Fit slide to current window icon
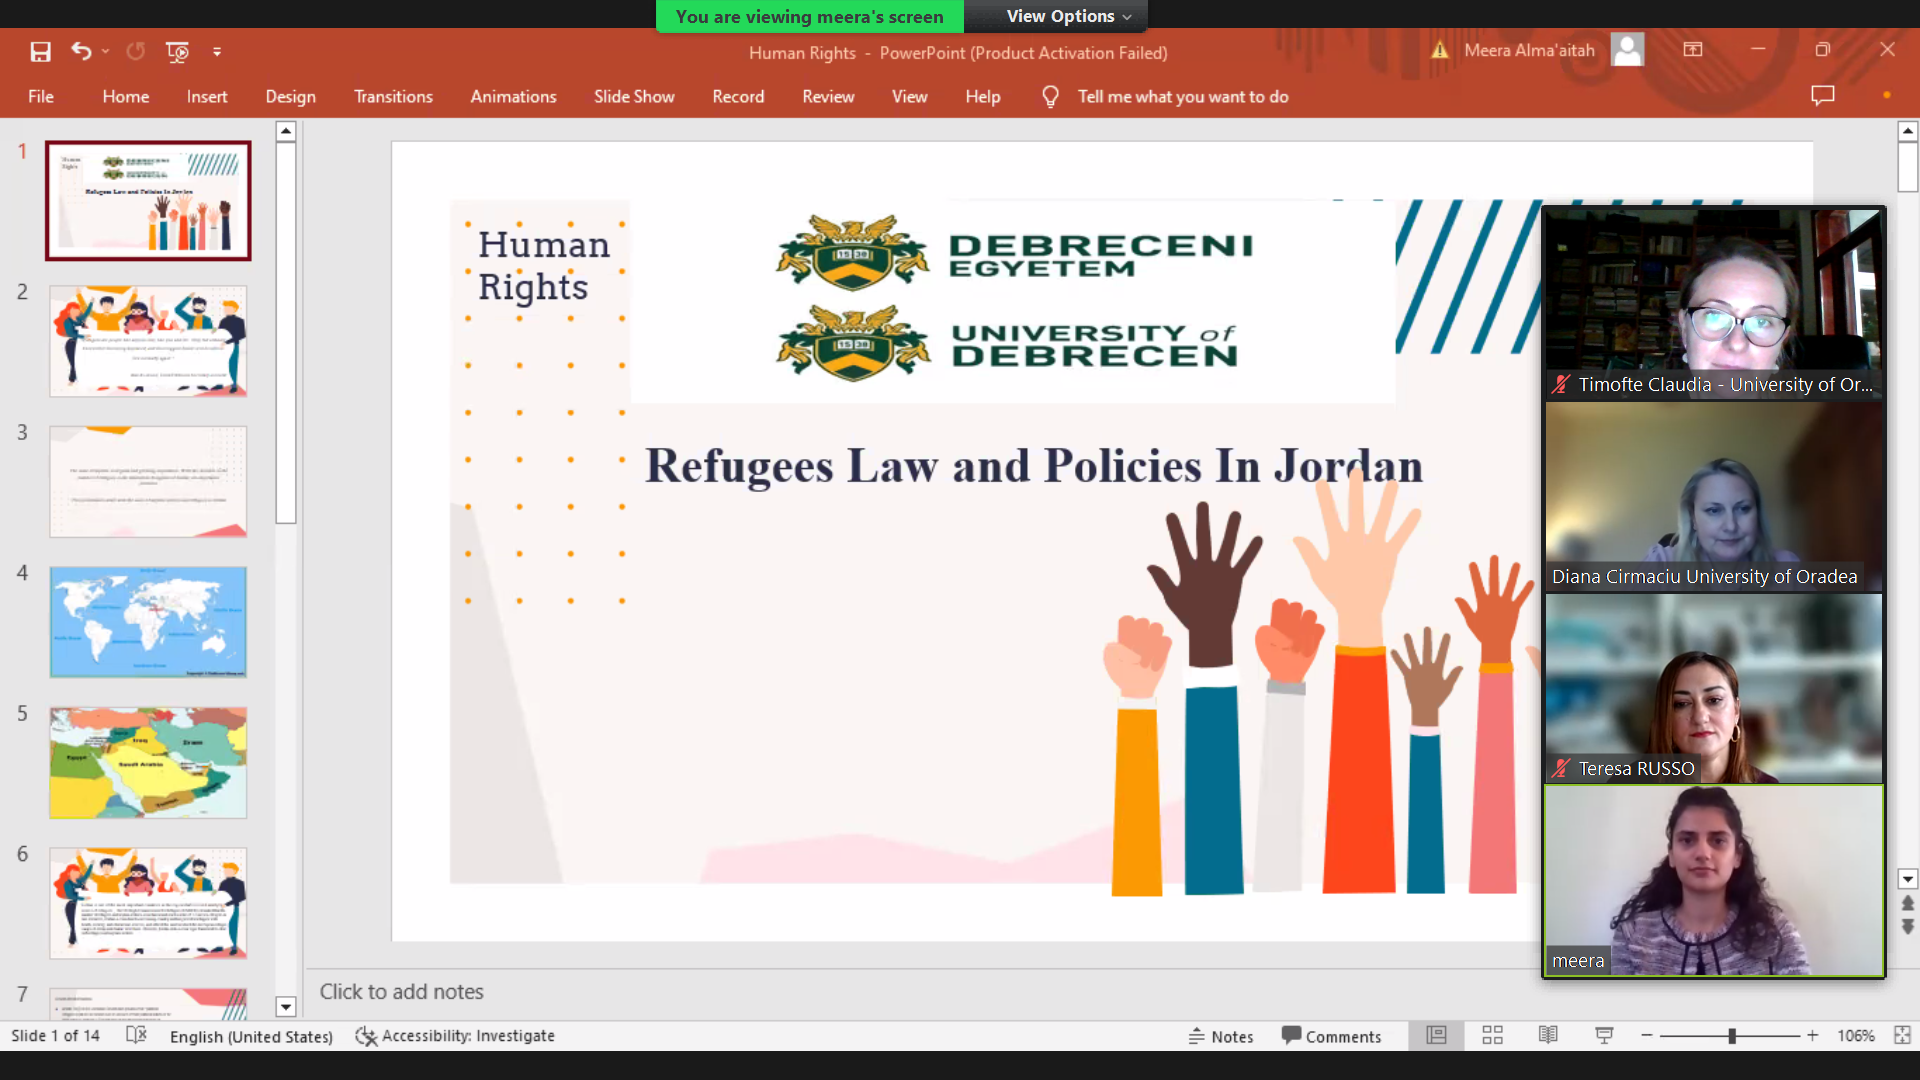Image resolution: width=1920 pixels, height=1080 pixels. pyautogui.click(x=1902, y=1036)
